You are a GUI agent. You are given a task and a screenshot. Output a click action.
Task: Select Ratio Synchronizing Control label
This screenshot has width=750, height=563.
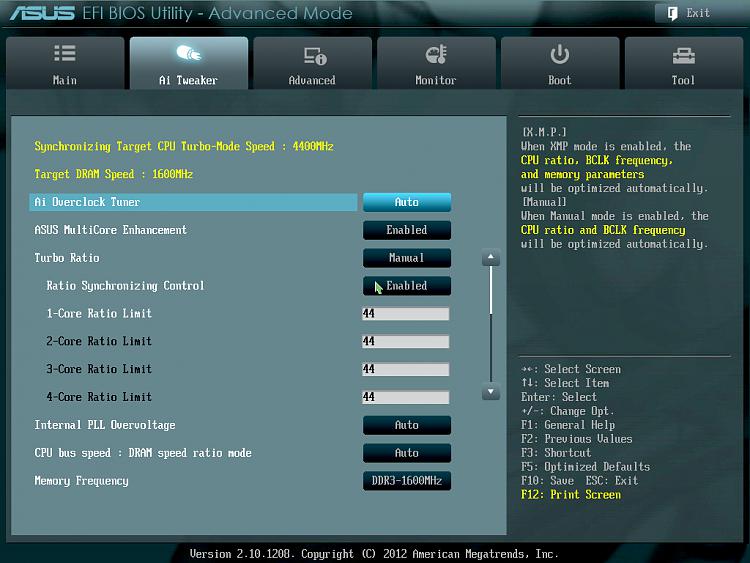[125, 286]
